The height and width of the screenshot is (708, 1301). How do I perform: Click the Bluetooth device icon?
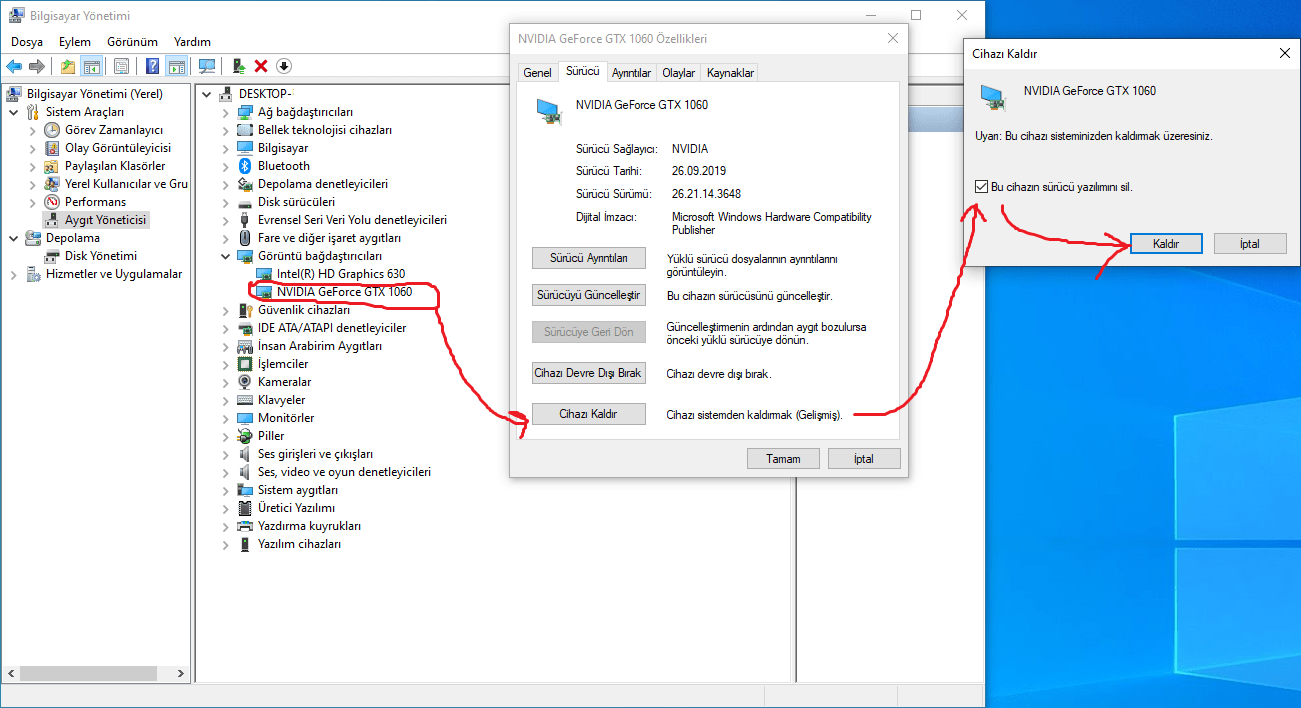[245, 166]
